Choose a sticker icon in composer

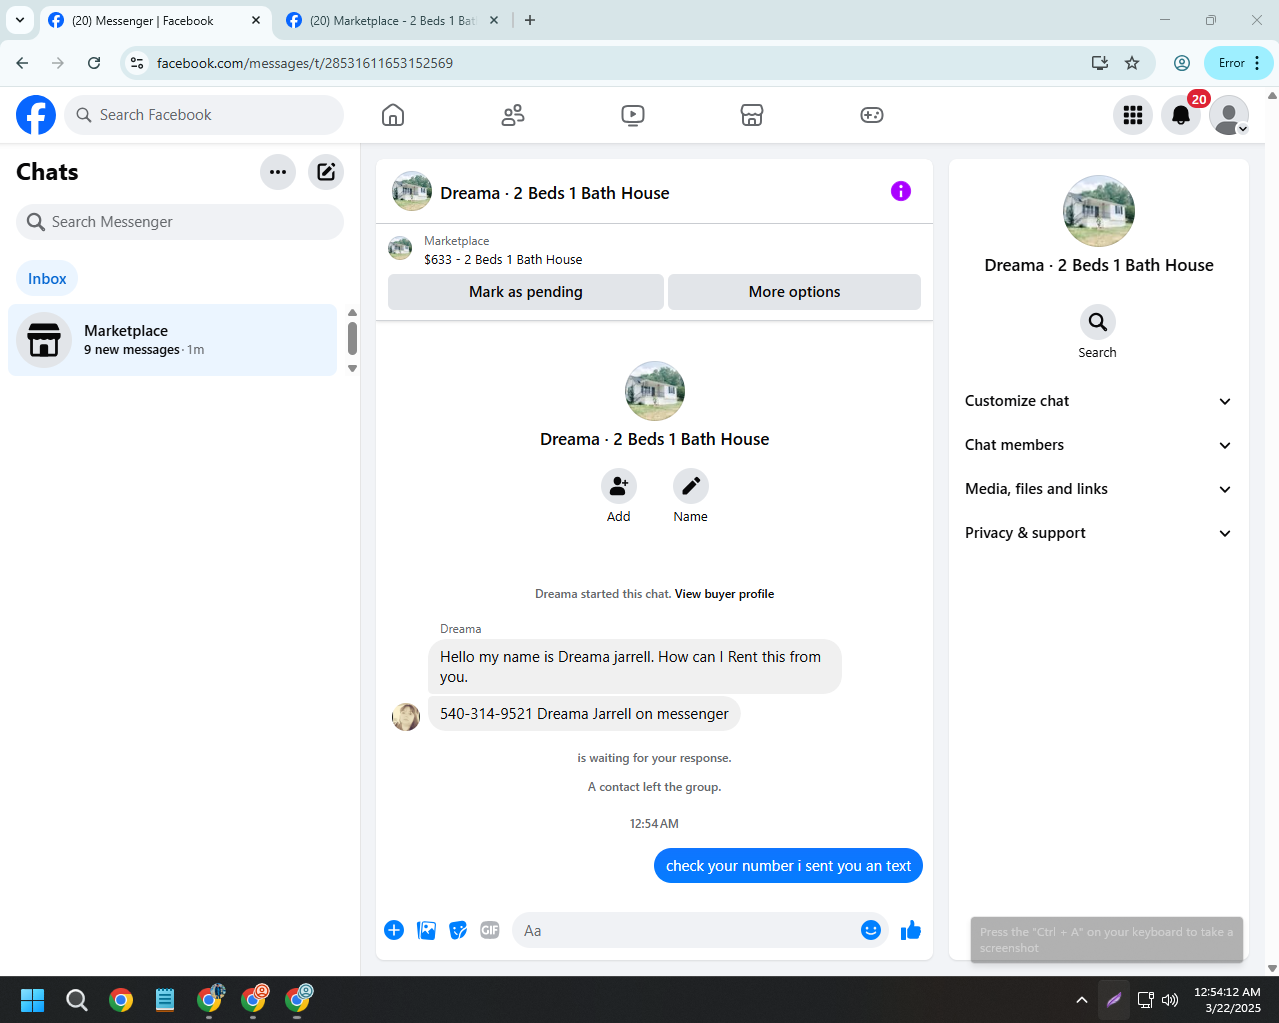[458, 930]
